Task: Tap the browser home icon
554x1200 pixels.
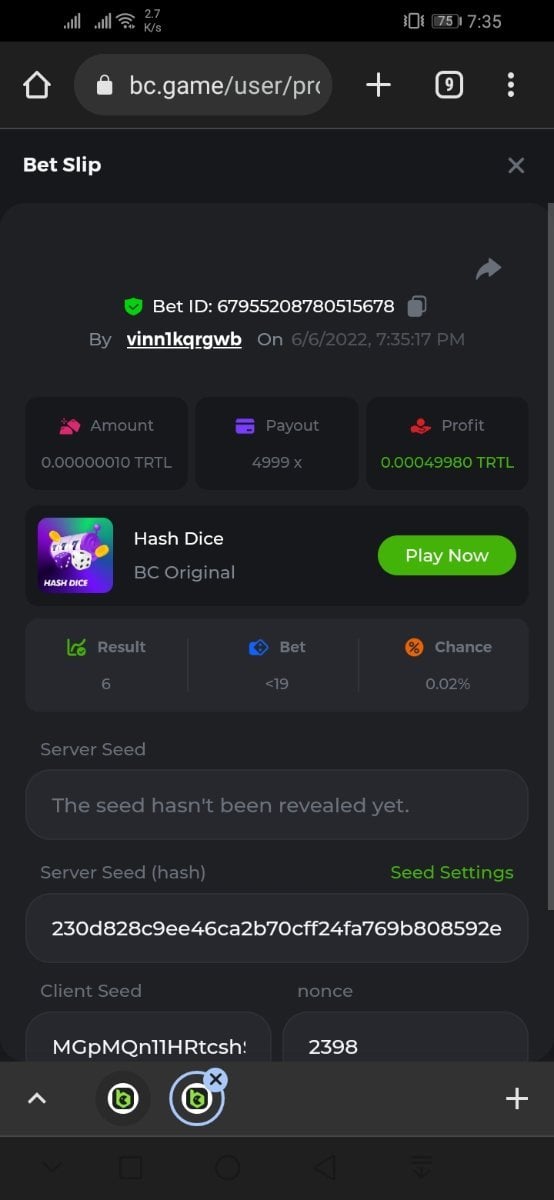Action: click(x=36, y=86)
